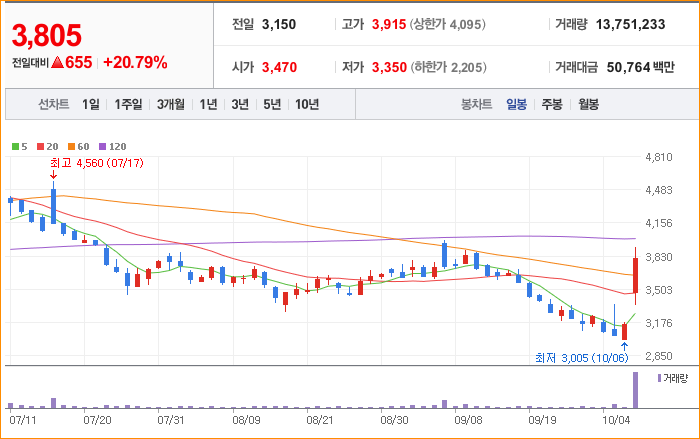Click the orange 60-day moving average swatch
This screenshot has width=700, height=439.
pyautogui.click(x=71, y=146)
